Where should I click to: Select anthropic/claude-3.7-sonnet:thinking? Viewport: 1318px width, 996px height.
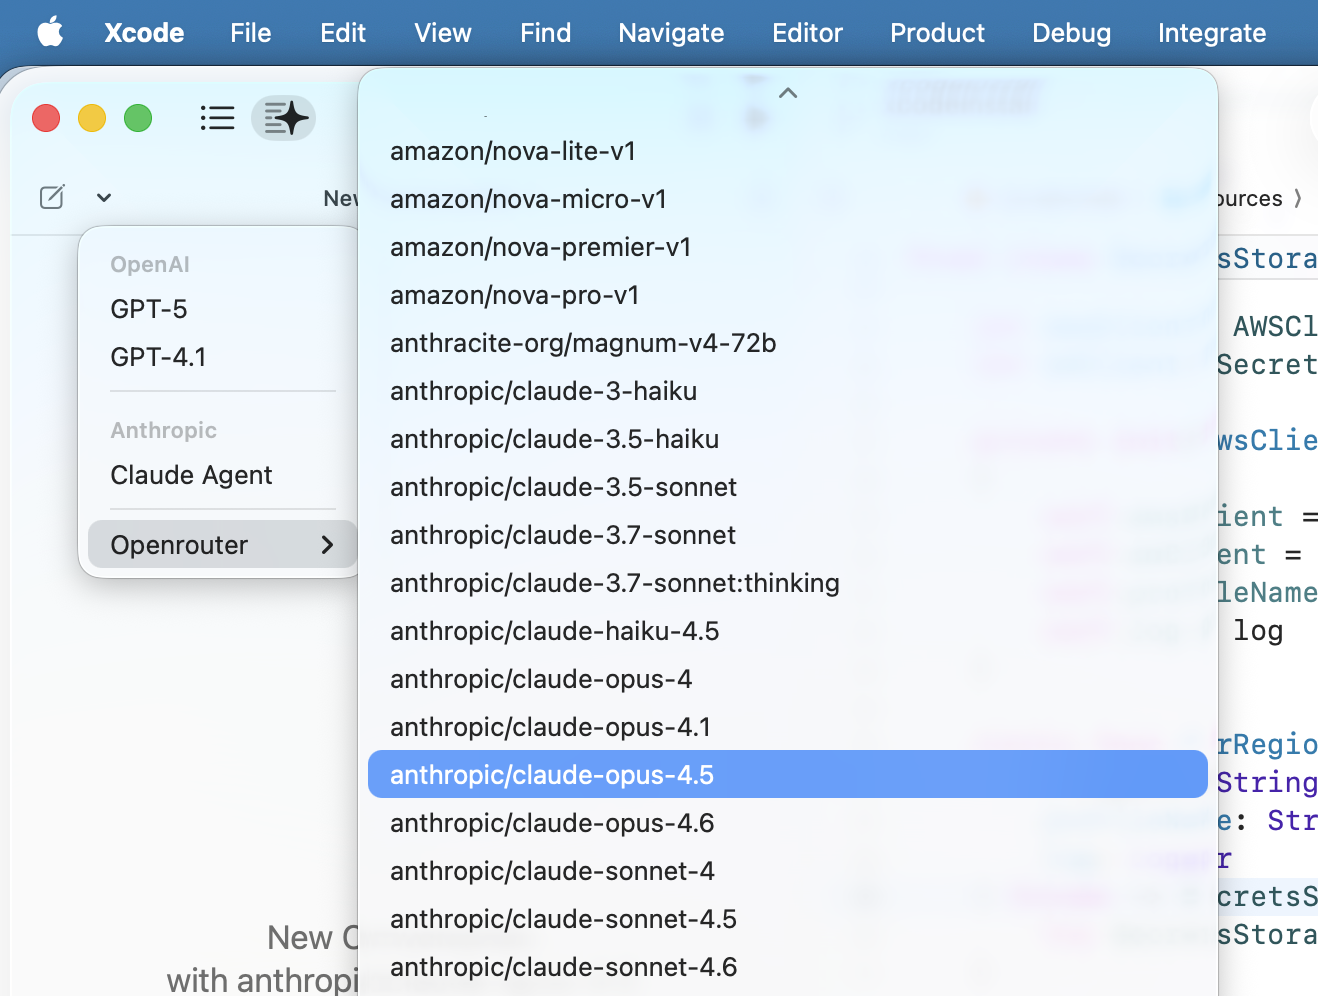click(614, 582)
